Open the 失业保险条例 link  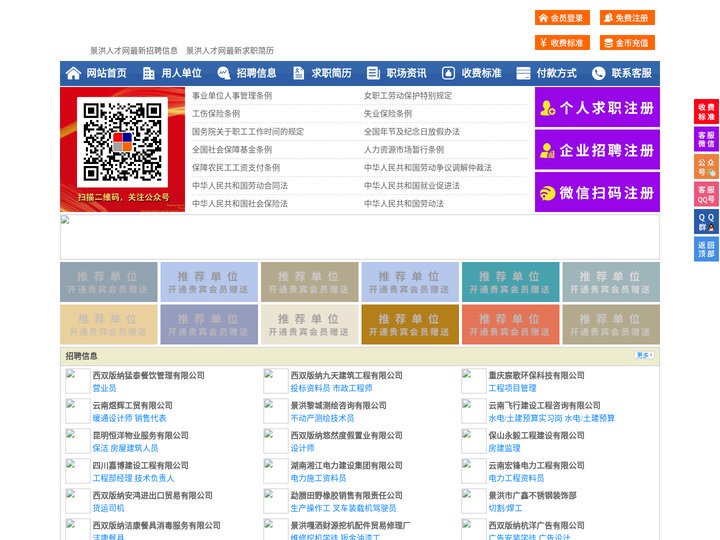tap(388, 113)
